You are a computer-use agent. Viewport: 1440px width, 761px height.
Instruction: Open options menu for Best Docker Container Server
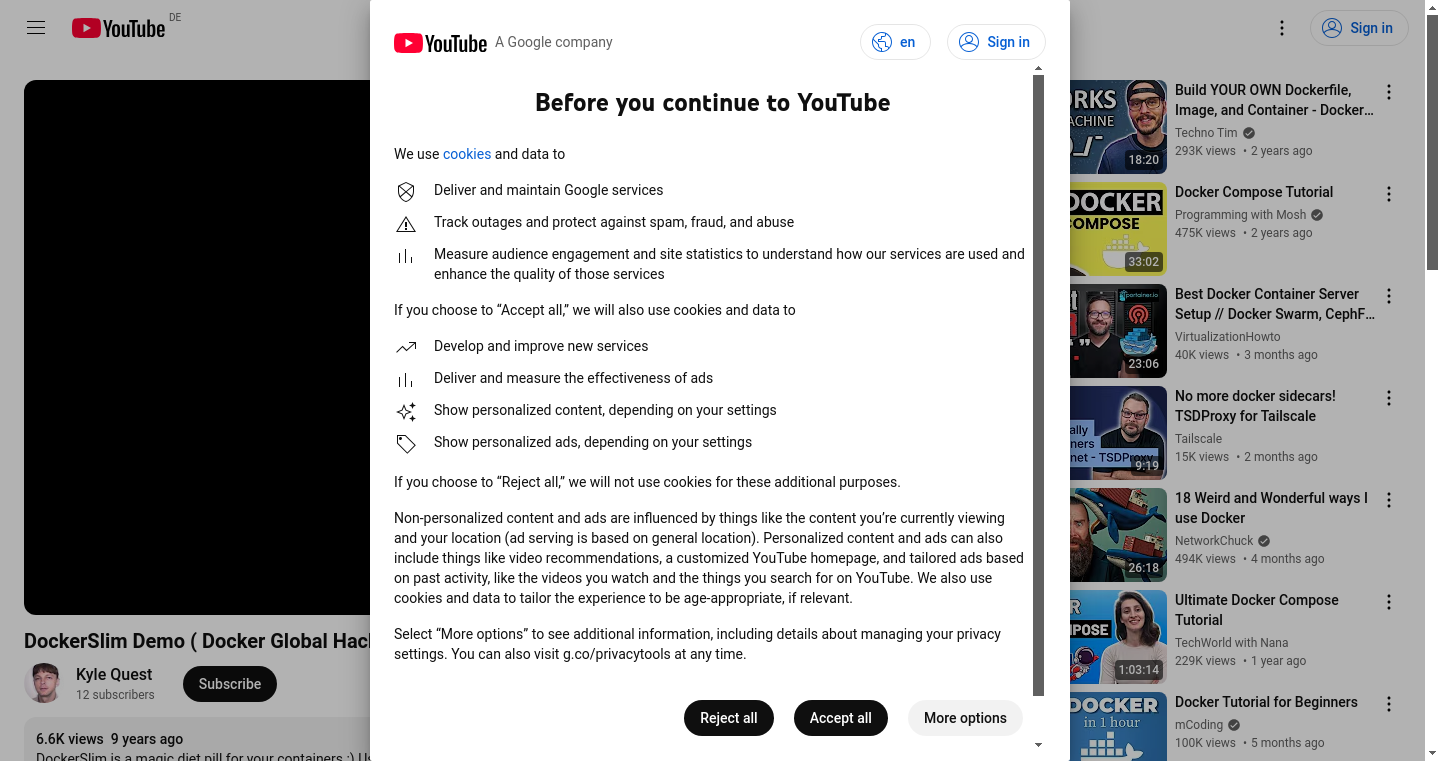point(1388,296)
